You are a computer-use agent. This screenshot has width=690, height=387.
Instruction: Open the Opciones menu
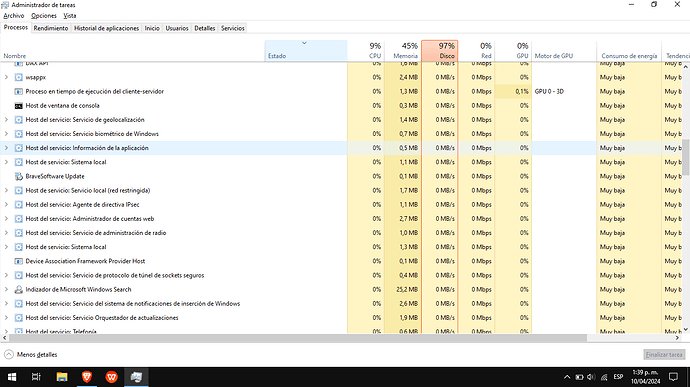[x=44, y=16]
